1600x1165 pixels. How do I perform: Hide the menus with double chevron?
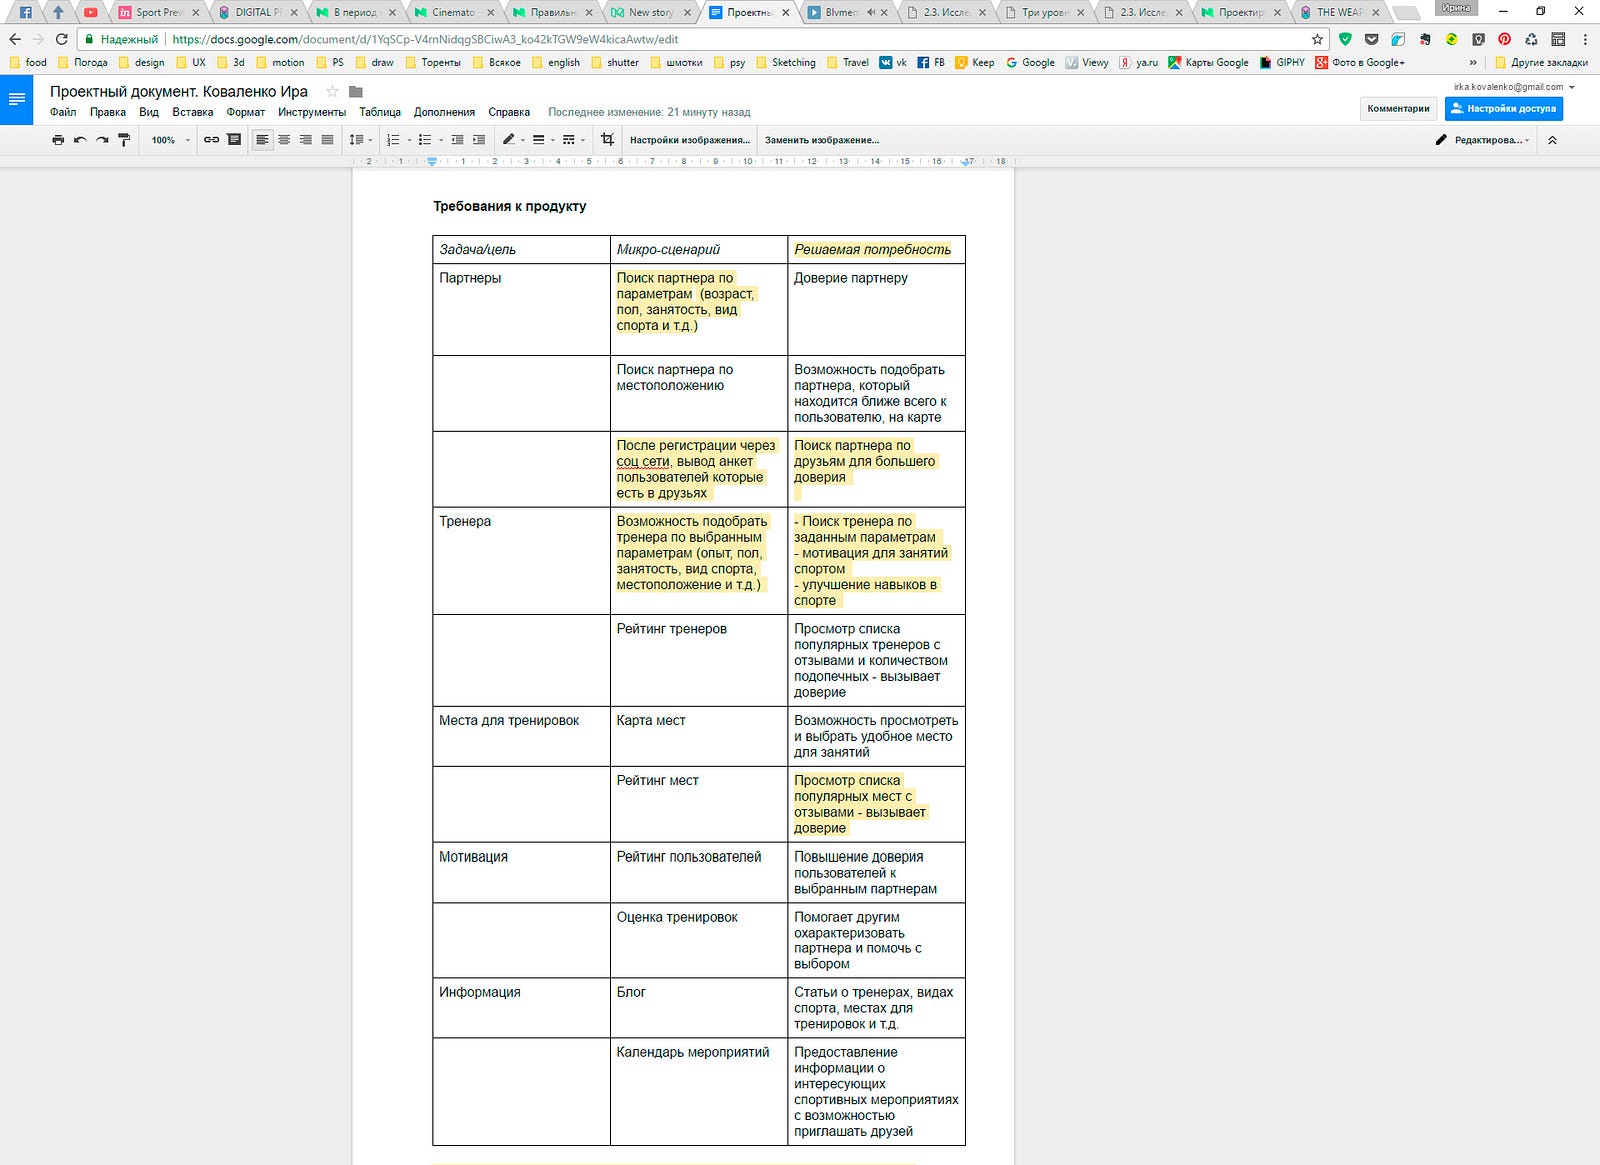coord(1552,140)
